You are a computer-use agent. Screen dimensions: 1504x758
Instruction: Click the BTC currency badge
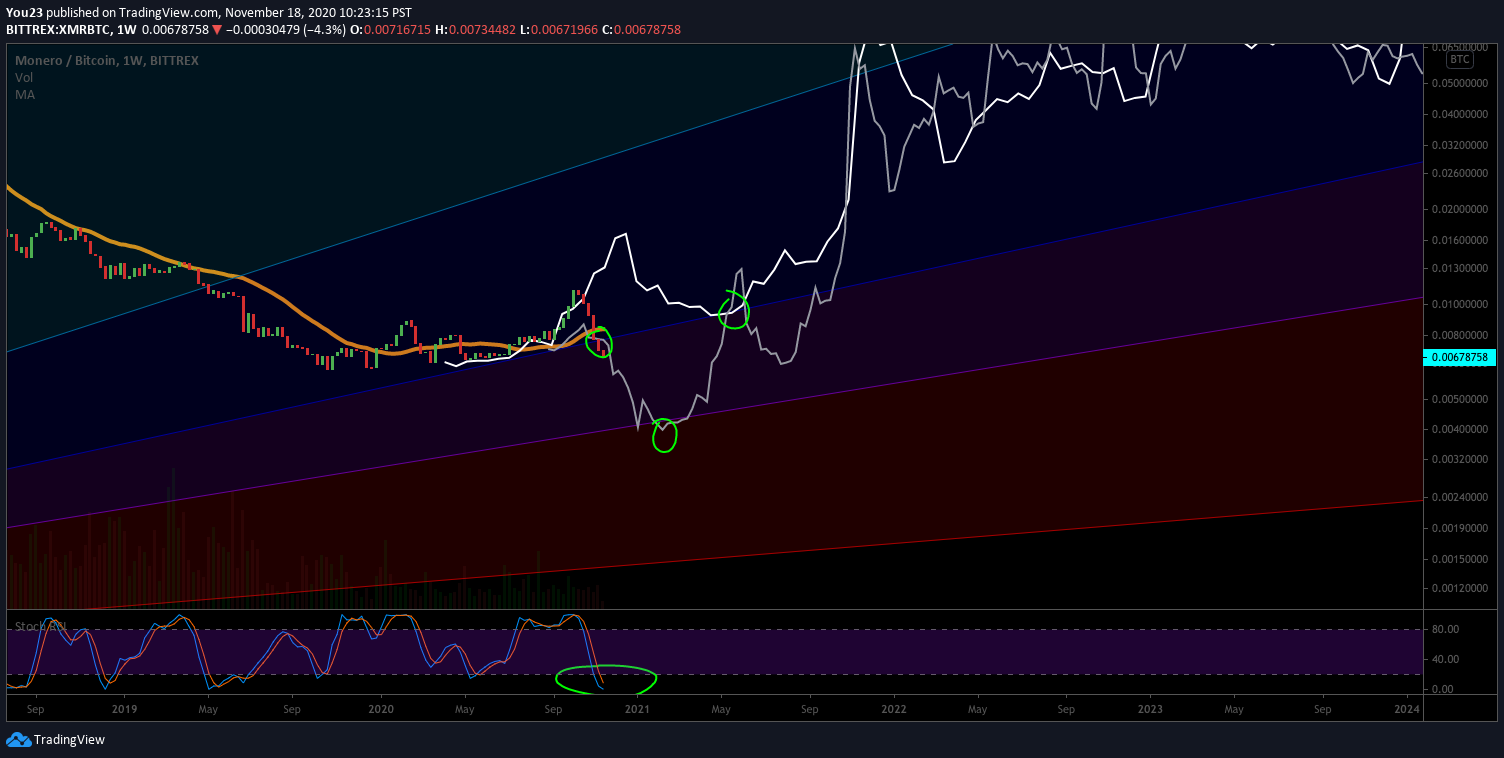coord(1461,59)
